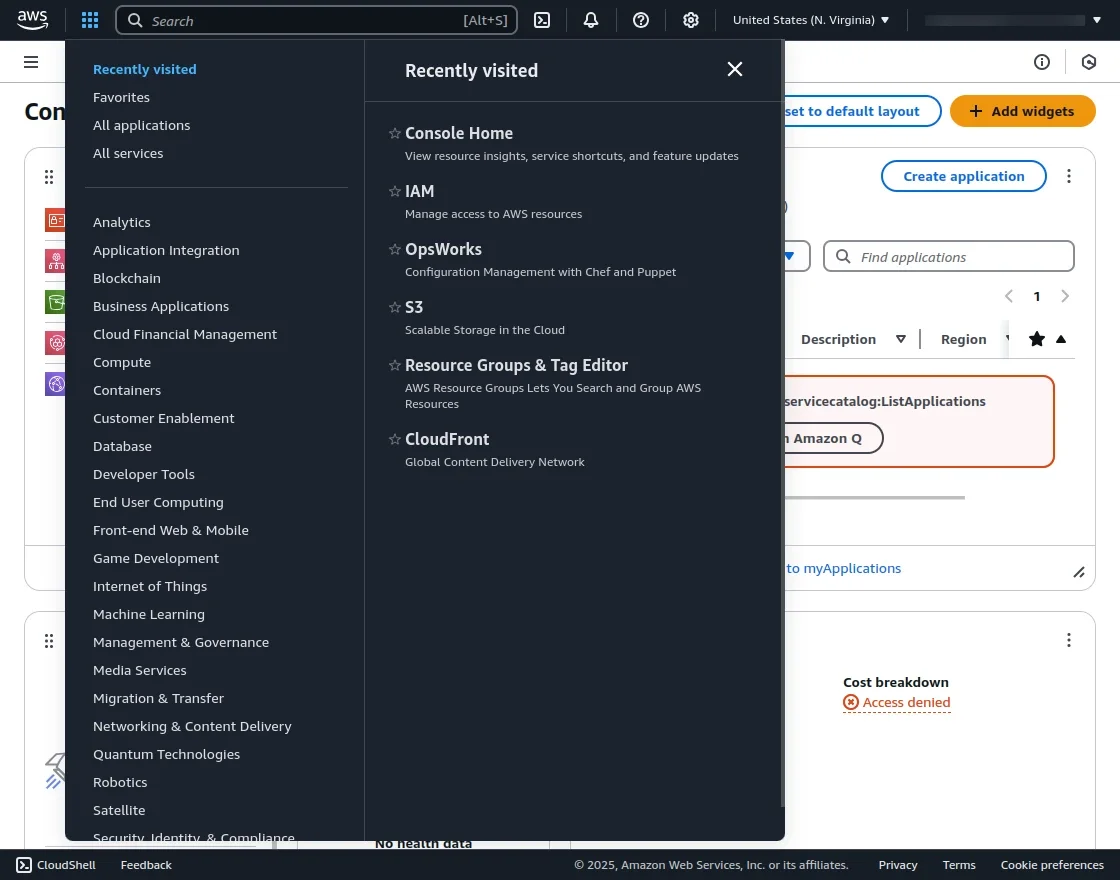Click the widget resize corner icon

[1079, 572]
